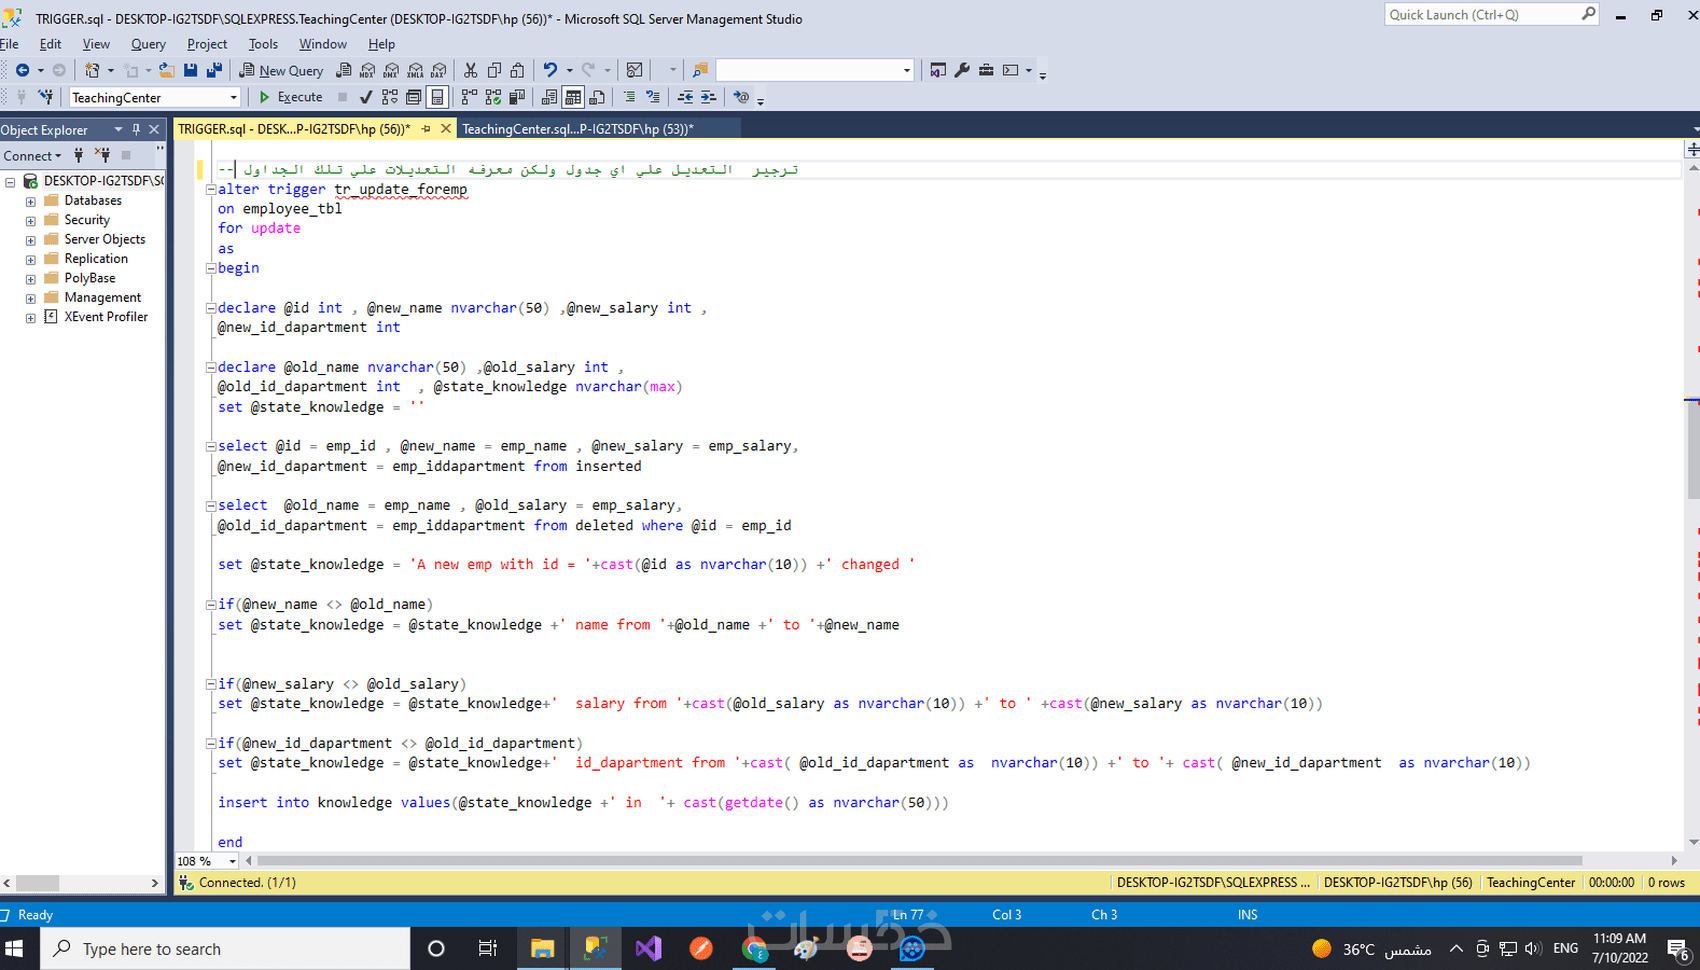Collapse the alter trigger code block
The height and width of the screenshot is (970, 1700).
click(x=211, y=189)
